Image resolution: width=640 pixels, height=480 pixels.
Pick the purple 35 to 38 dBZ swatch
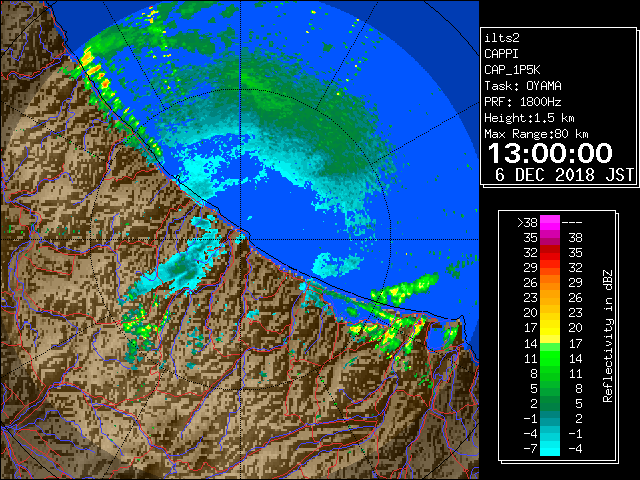click(x=550, y=238)
